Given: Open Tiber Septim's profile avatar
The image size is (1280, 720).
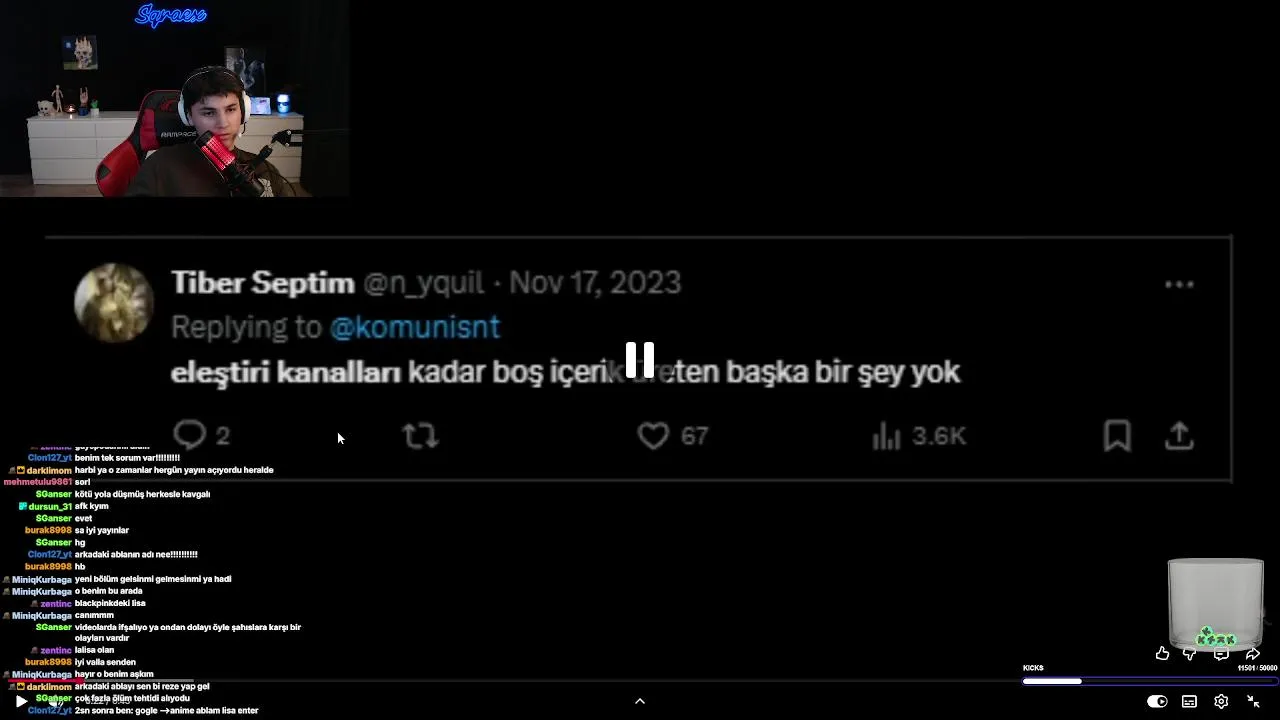Looking at the screenshot, I should coord(113,303).
